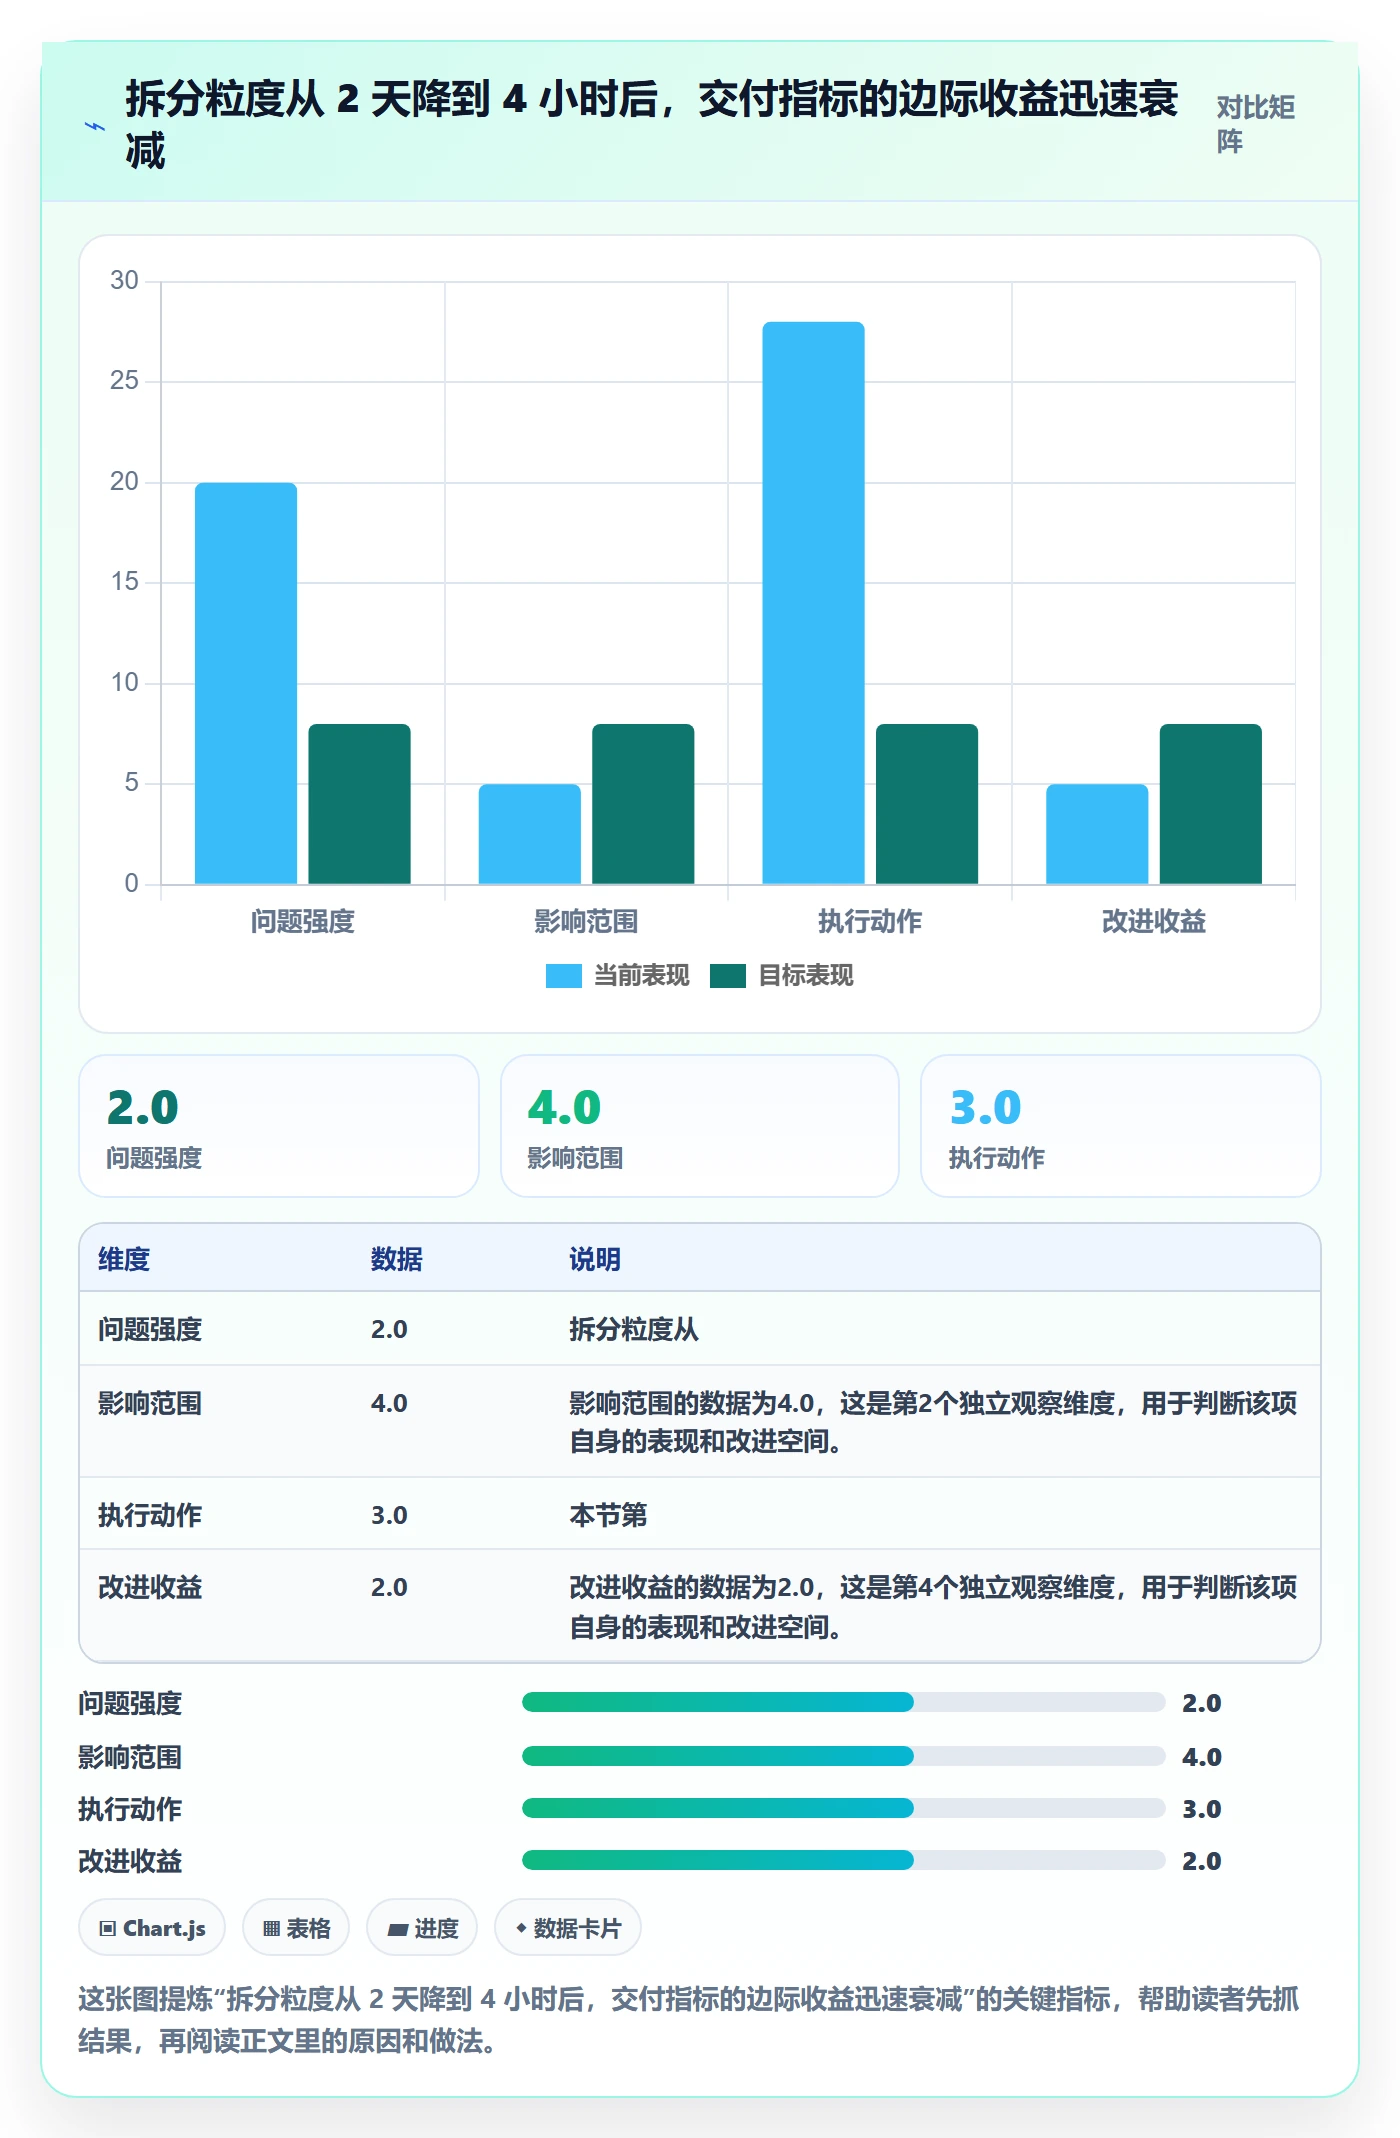Click the 当前表现 bar for 改进收益

tap(1097, 834)
